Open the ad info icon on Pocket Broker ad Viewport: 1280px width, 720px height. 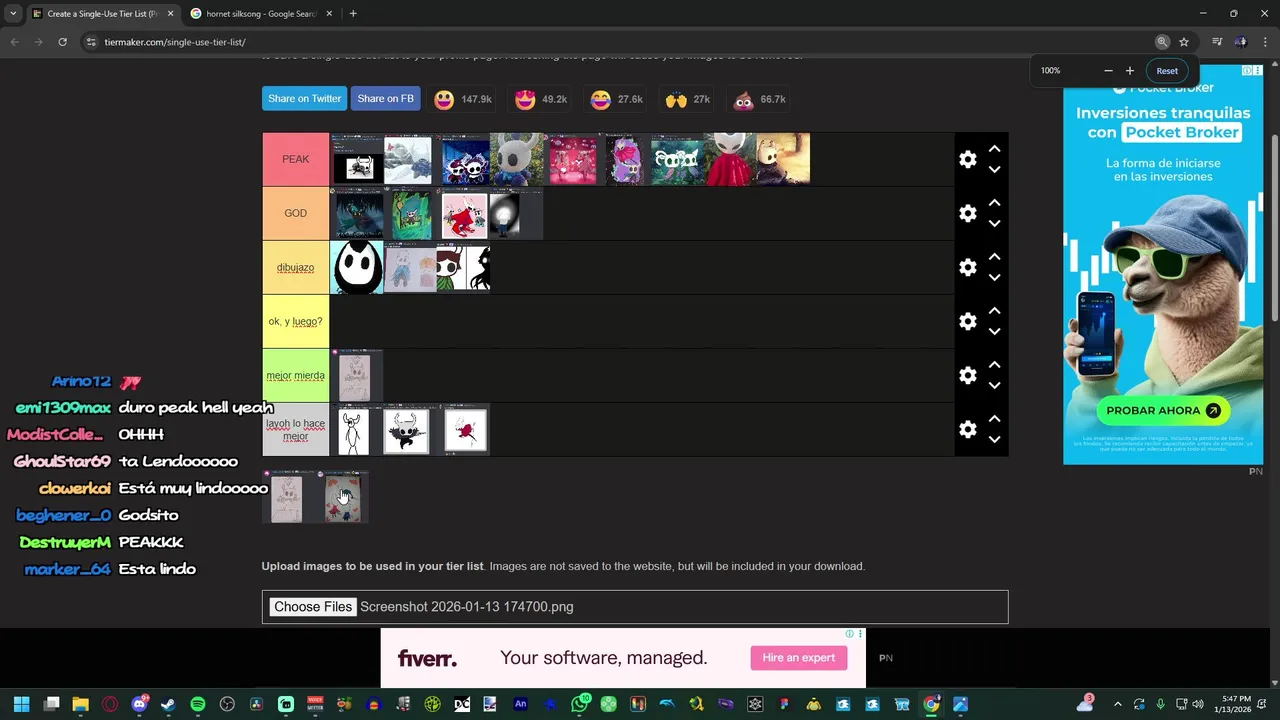tap(1247, 71)
